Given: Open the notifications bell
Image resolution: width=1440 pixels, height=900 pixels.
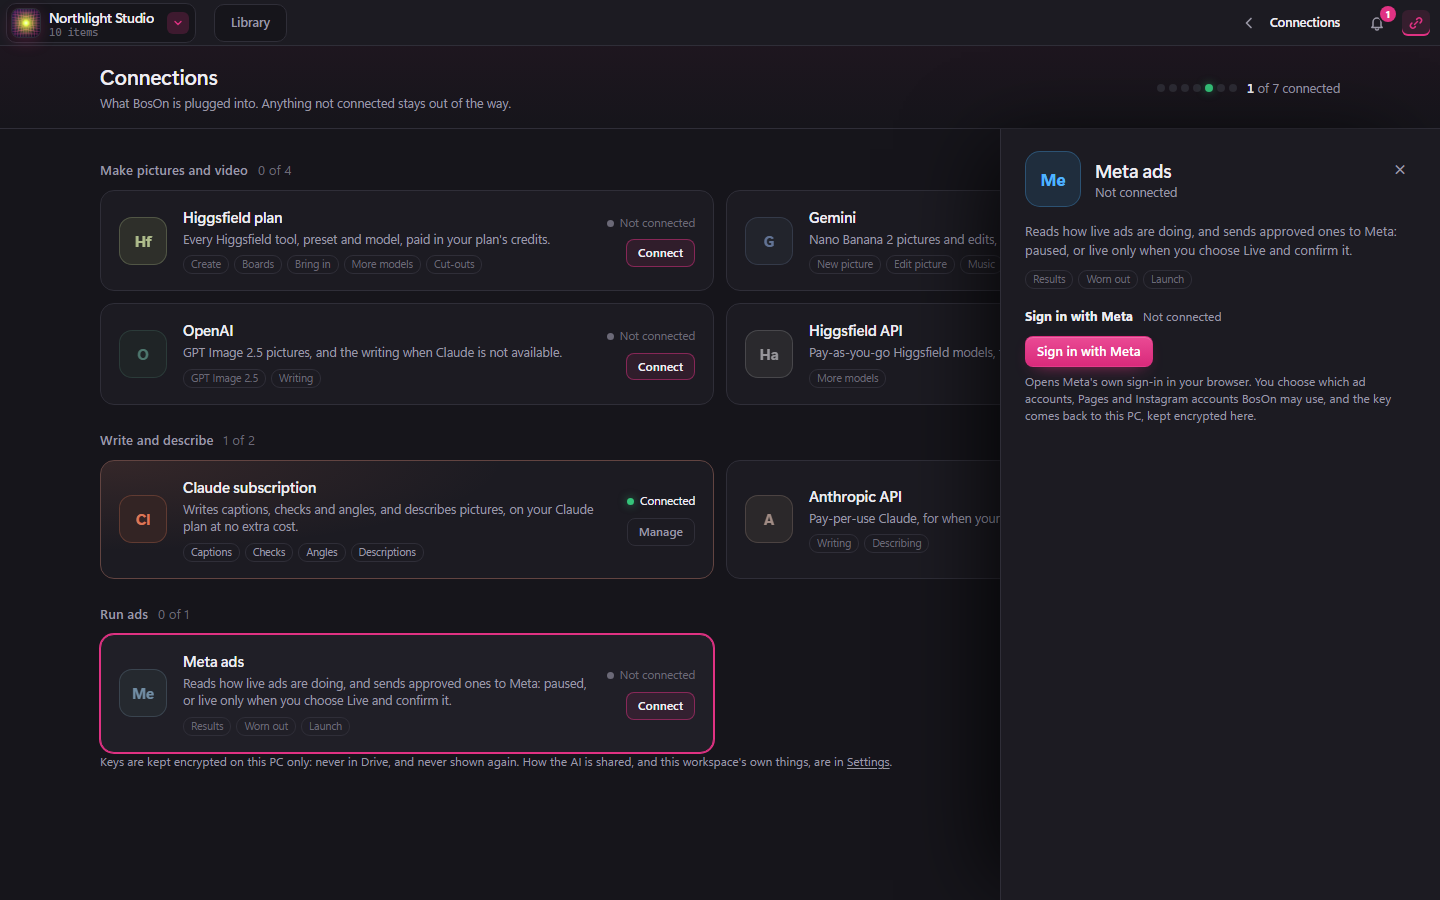Looking at the screenshot, I should tap(1377, 23).
